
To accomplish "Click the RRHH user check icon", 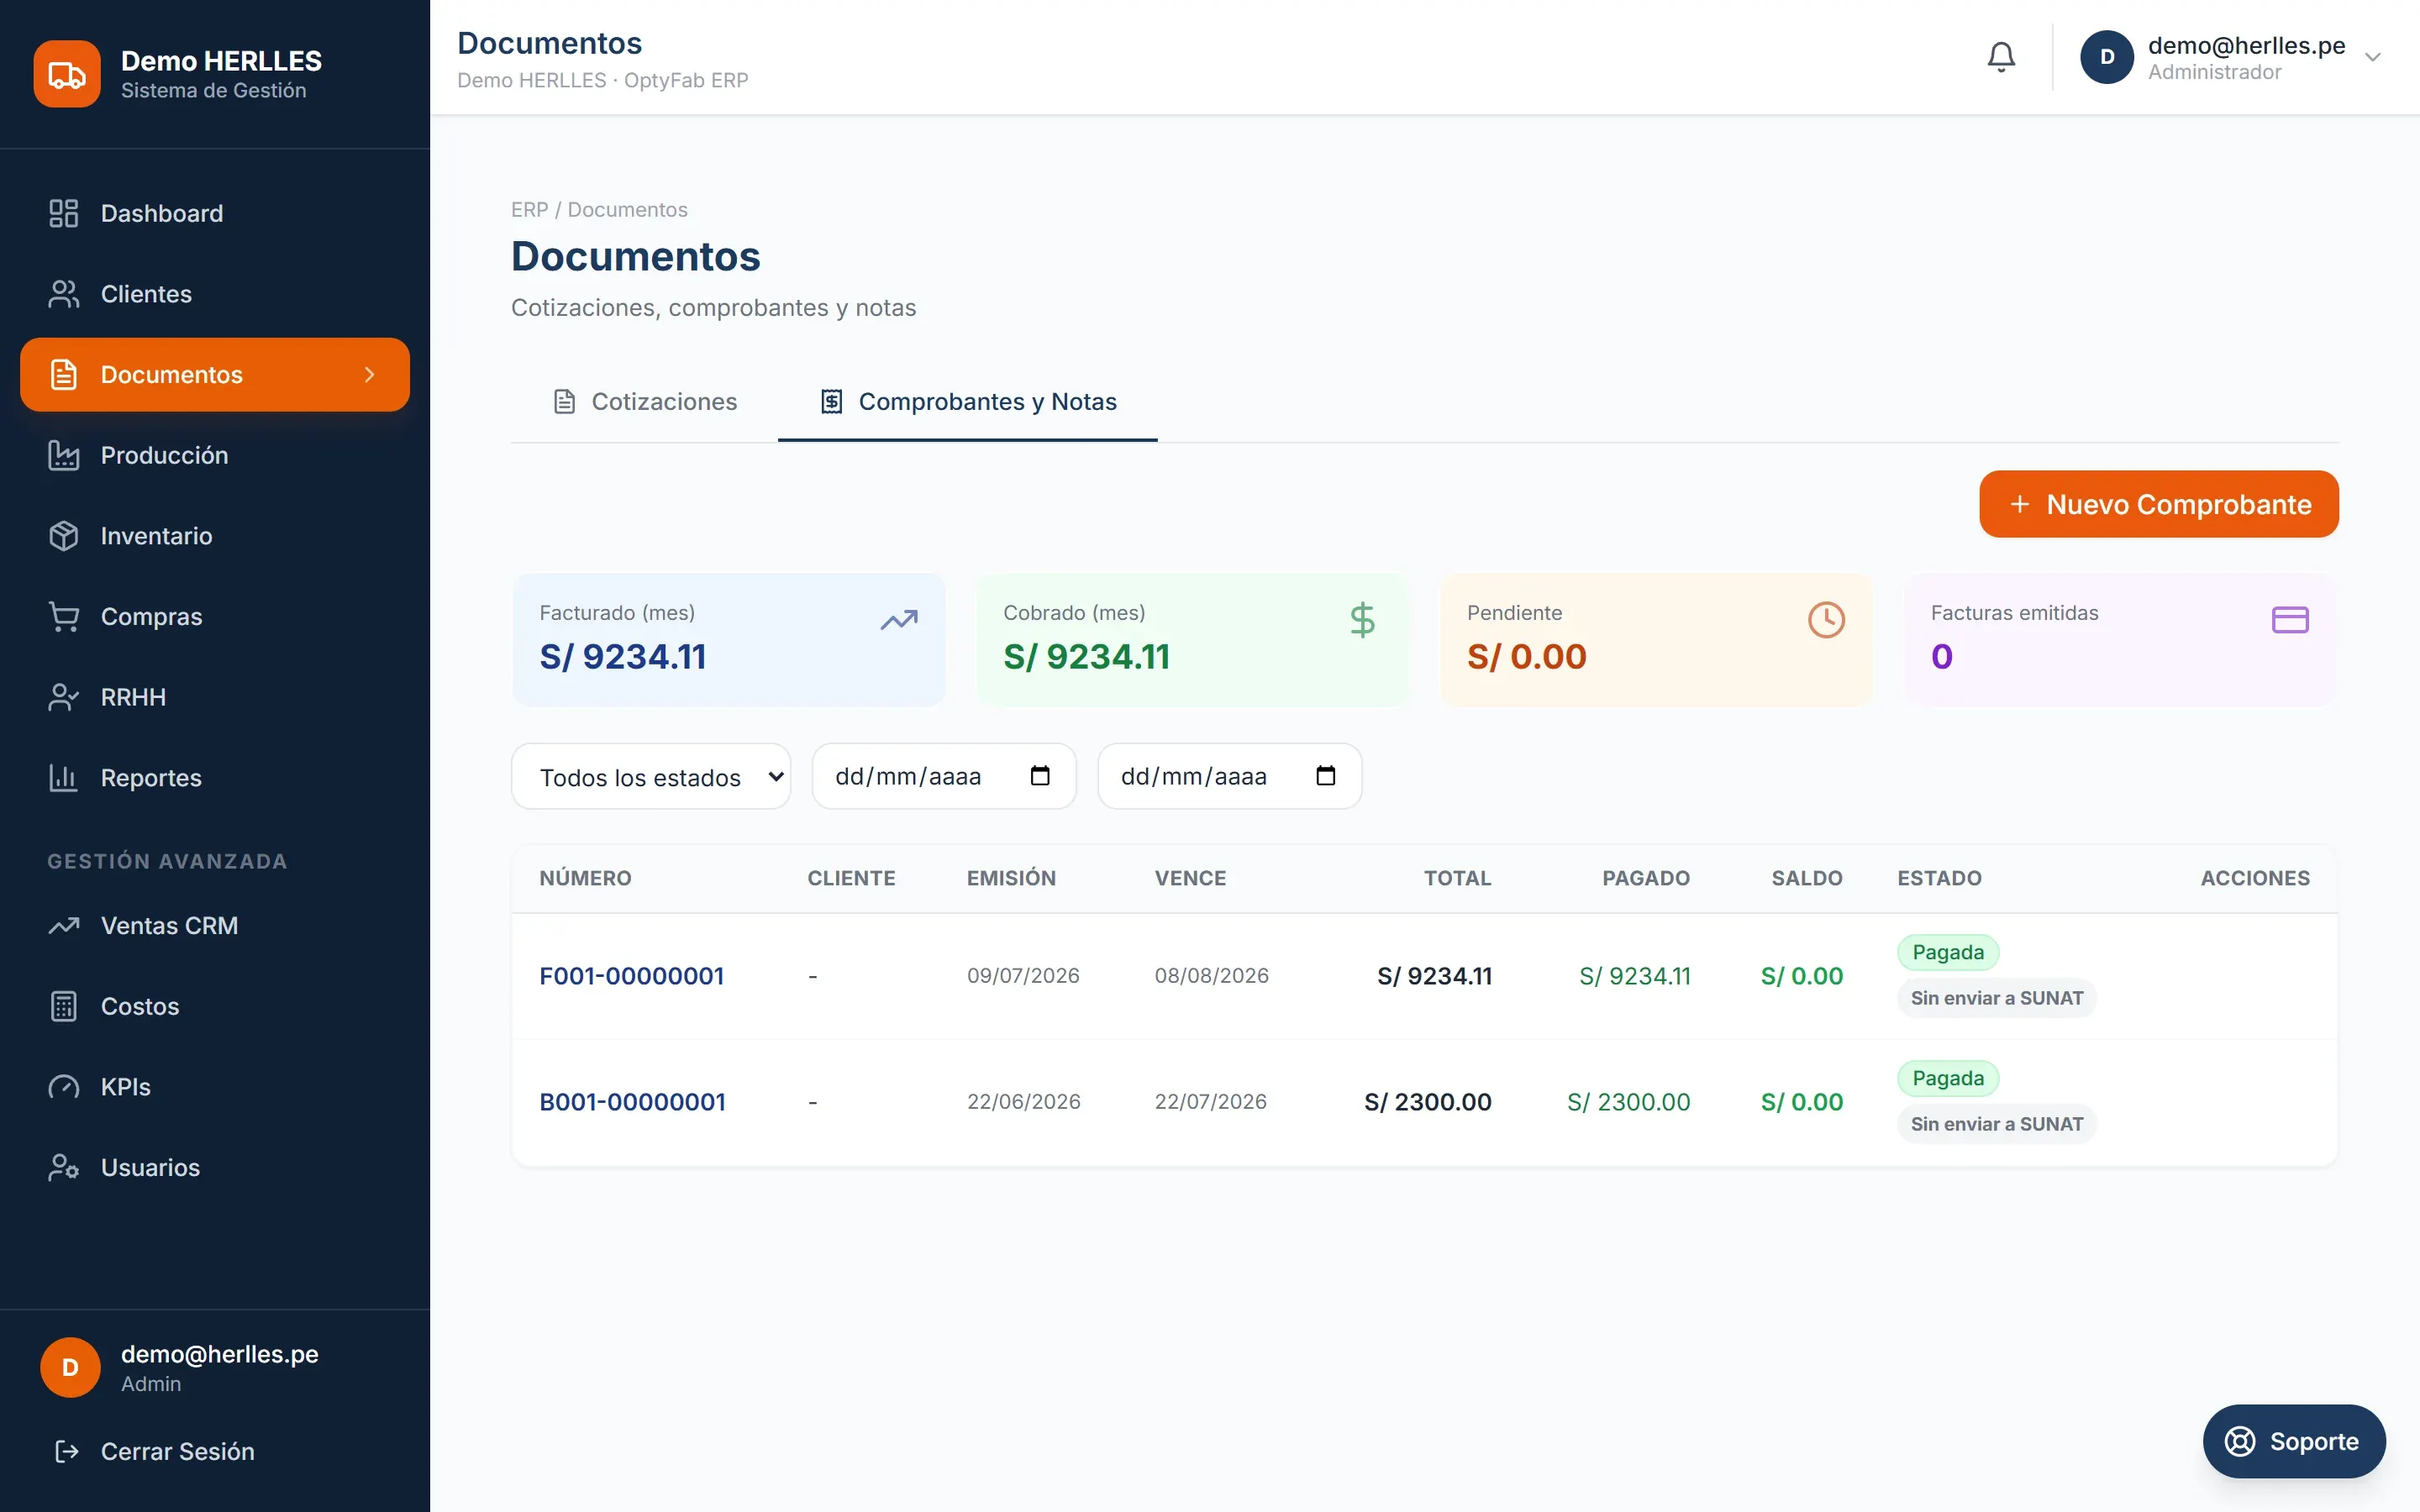I will click(64, 697).
